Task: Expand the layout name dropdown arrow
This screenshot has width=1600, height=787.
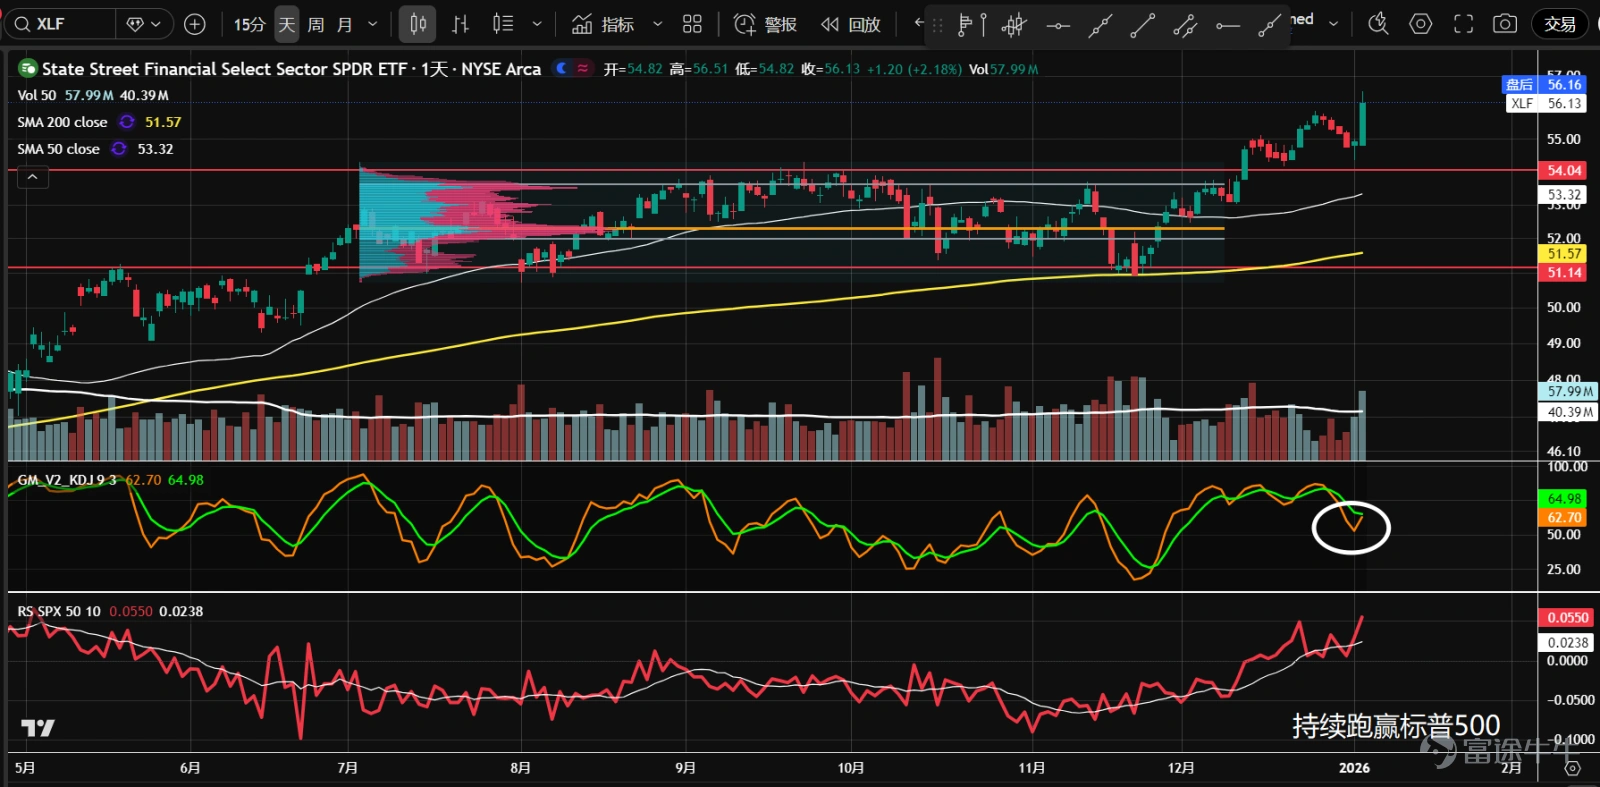Action: pyautogui.click(x=1333, y=23)
